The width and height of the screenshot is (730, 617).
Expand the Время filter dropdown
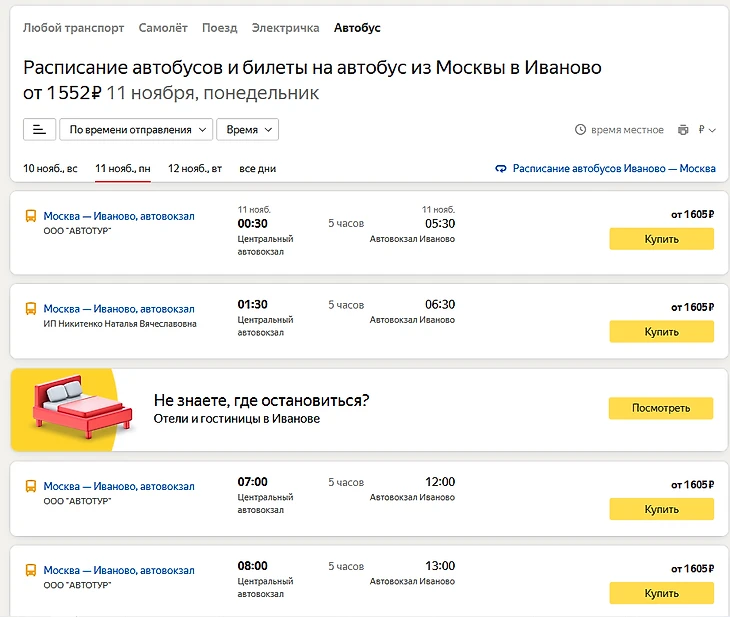247,130
